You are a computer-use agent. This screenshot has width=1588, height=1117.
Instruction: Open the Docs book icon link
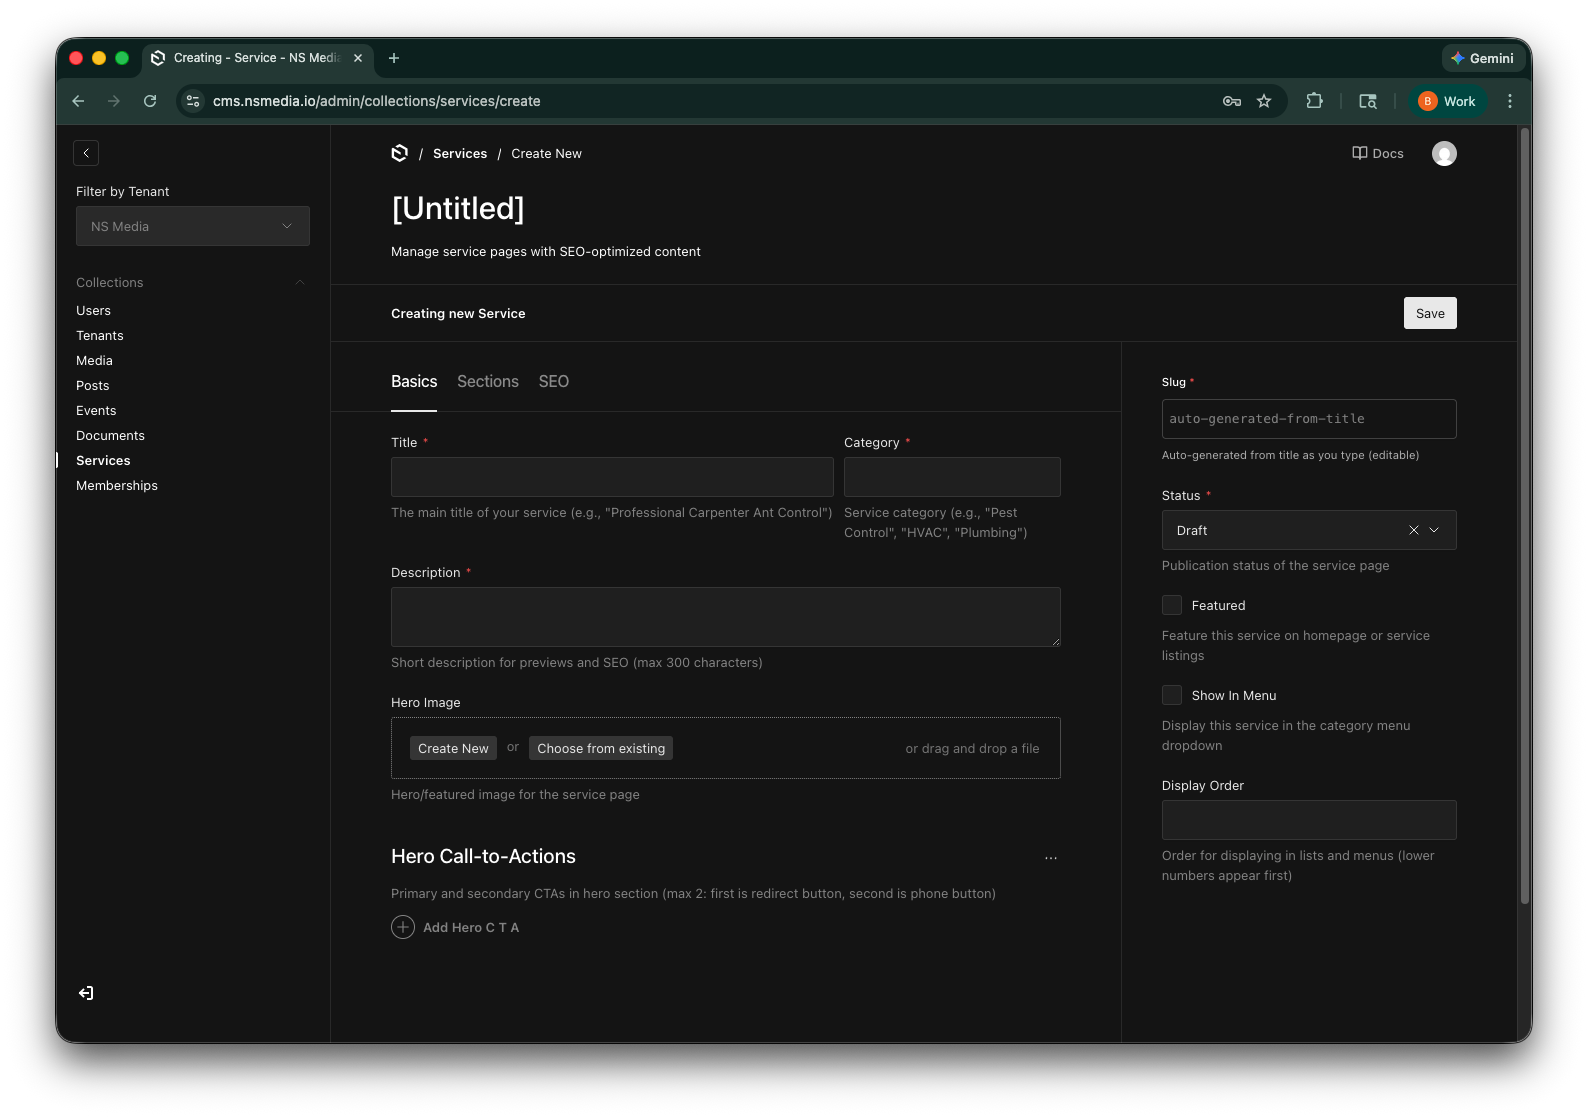pos(1377,153)
